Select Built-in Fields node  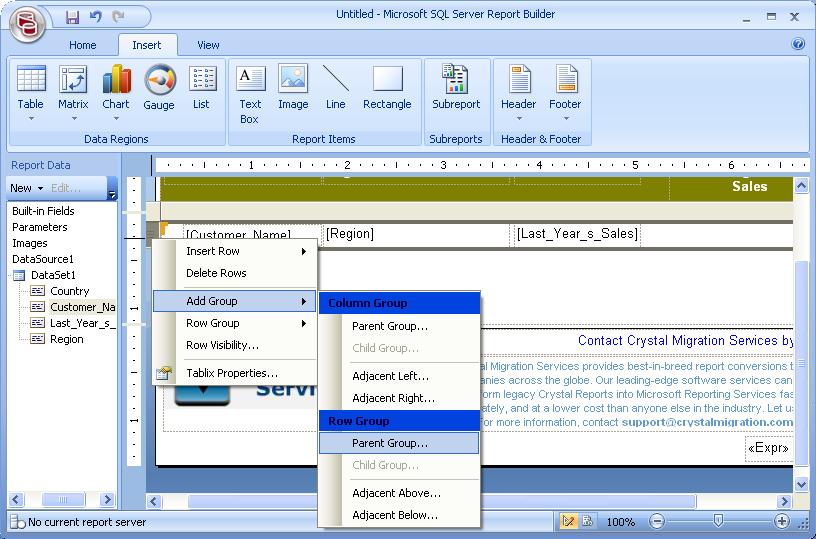tap(43, 211)
